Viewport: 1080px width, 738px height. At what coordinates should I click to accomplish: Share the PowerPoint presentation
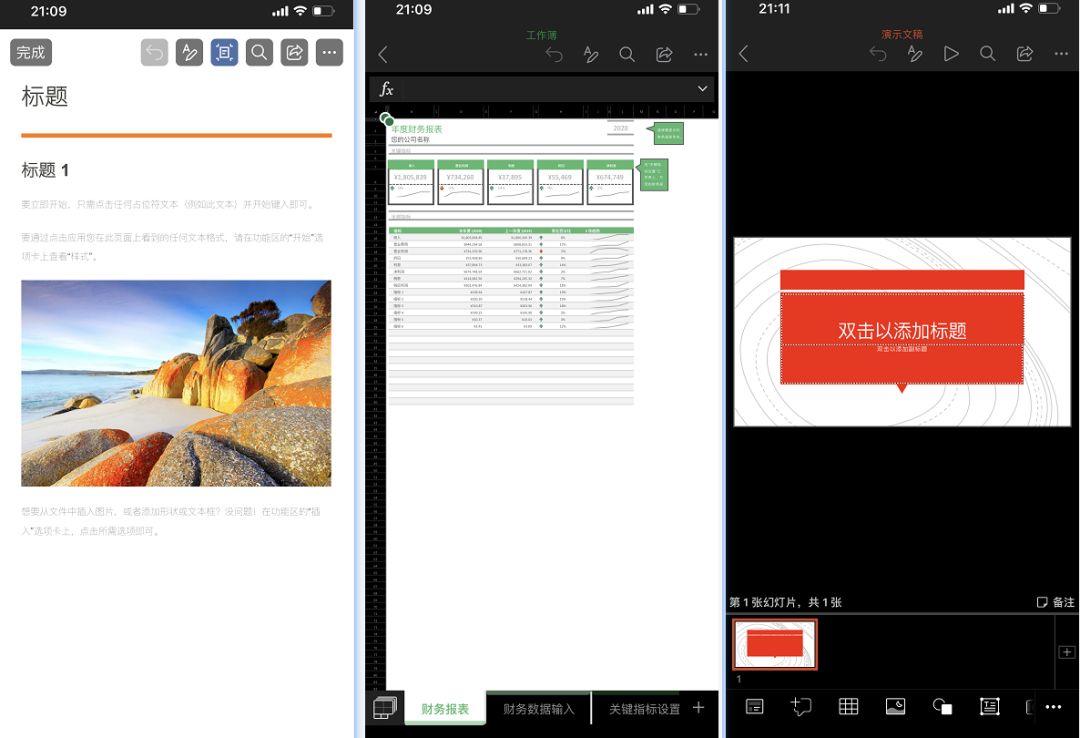coord(1025,54)
